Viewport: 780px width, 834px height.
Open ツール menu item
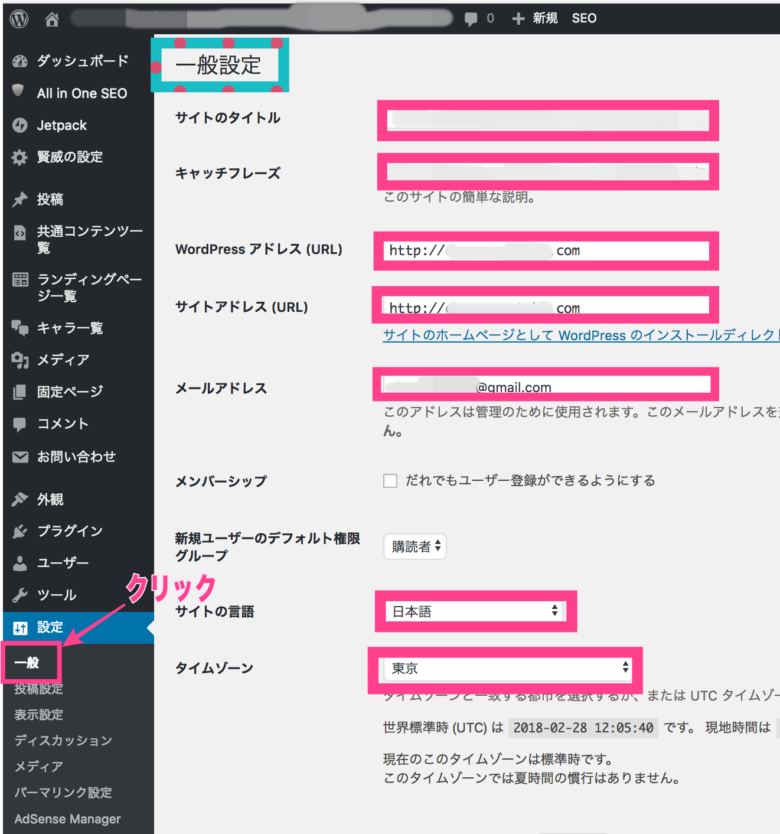click(x=56, y=595)
